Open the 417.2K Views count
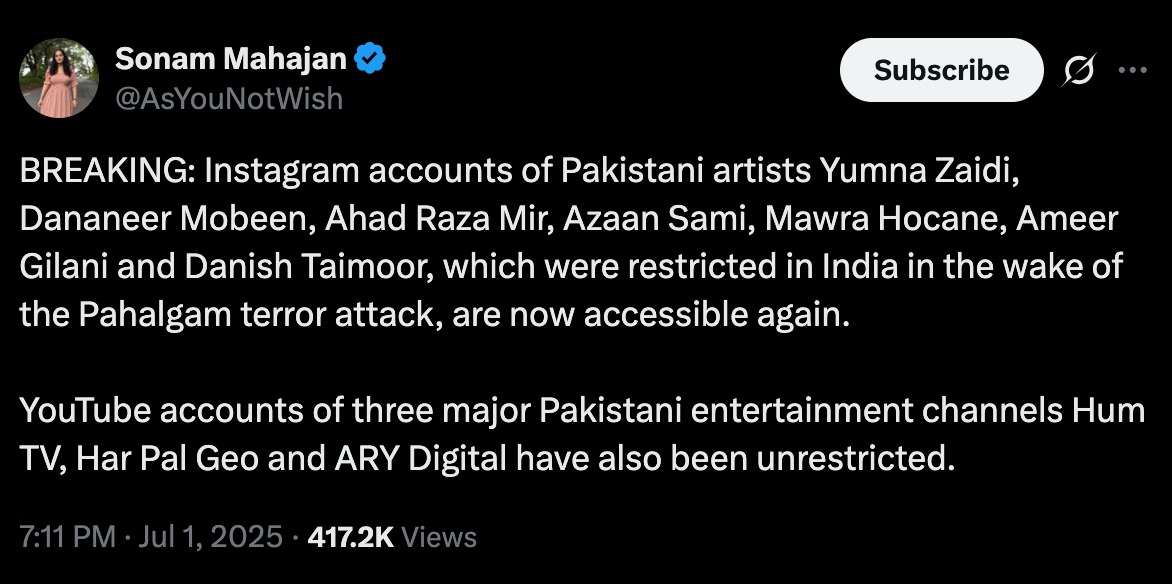The image size is (1172, 584). pos(392,537)
